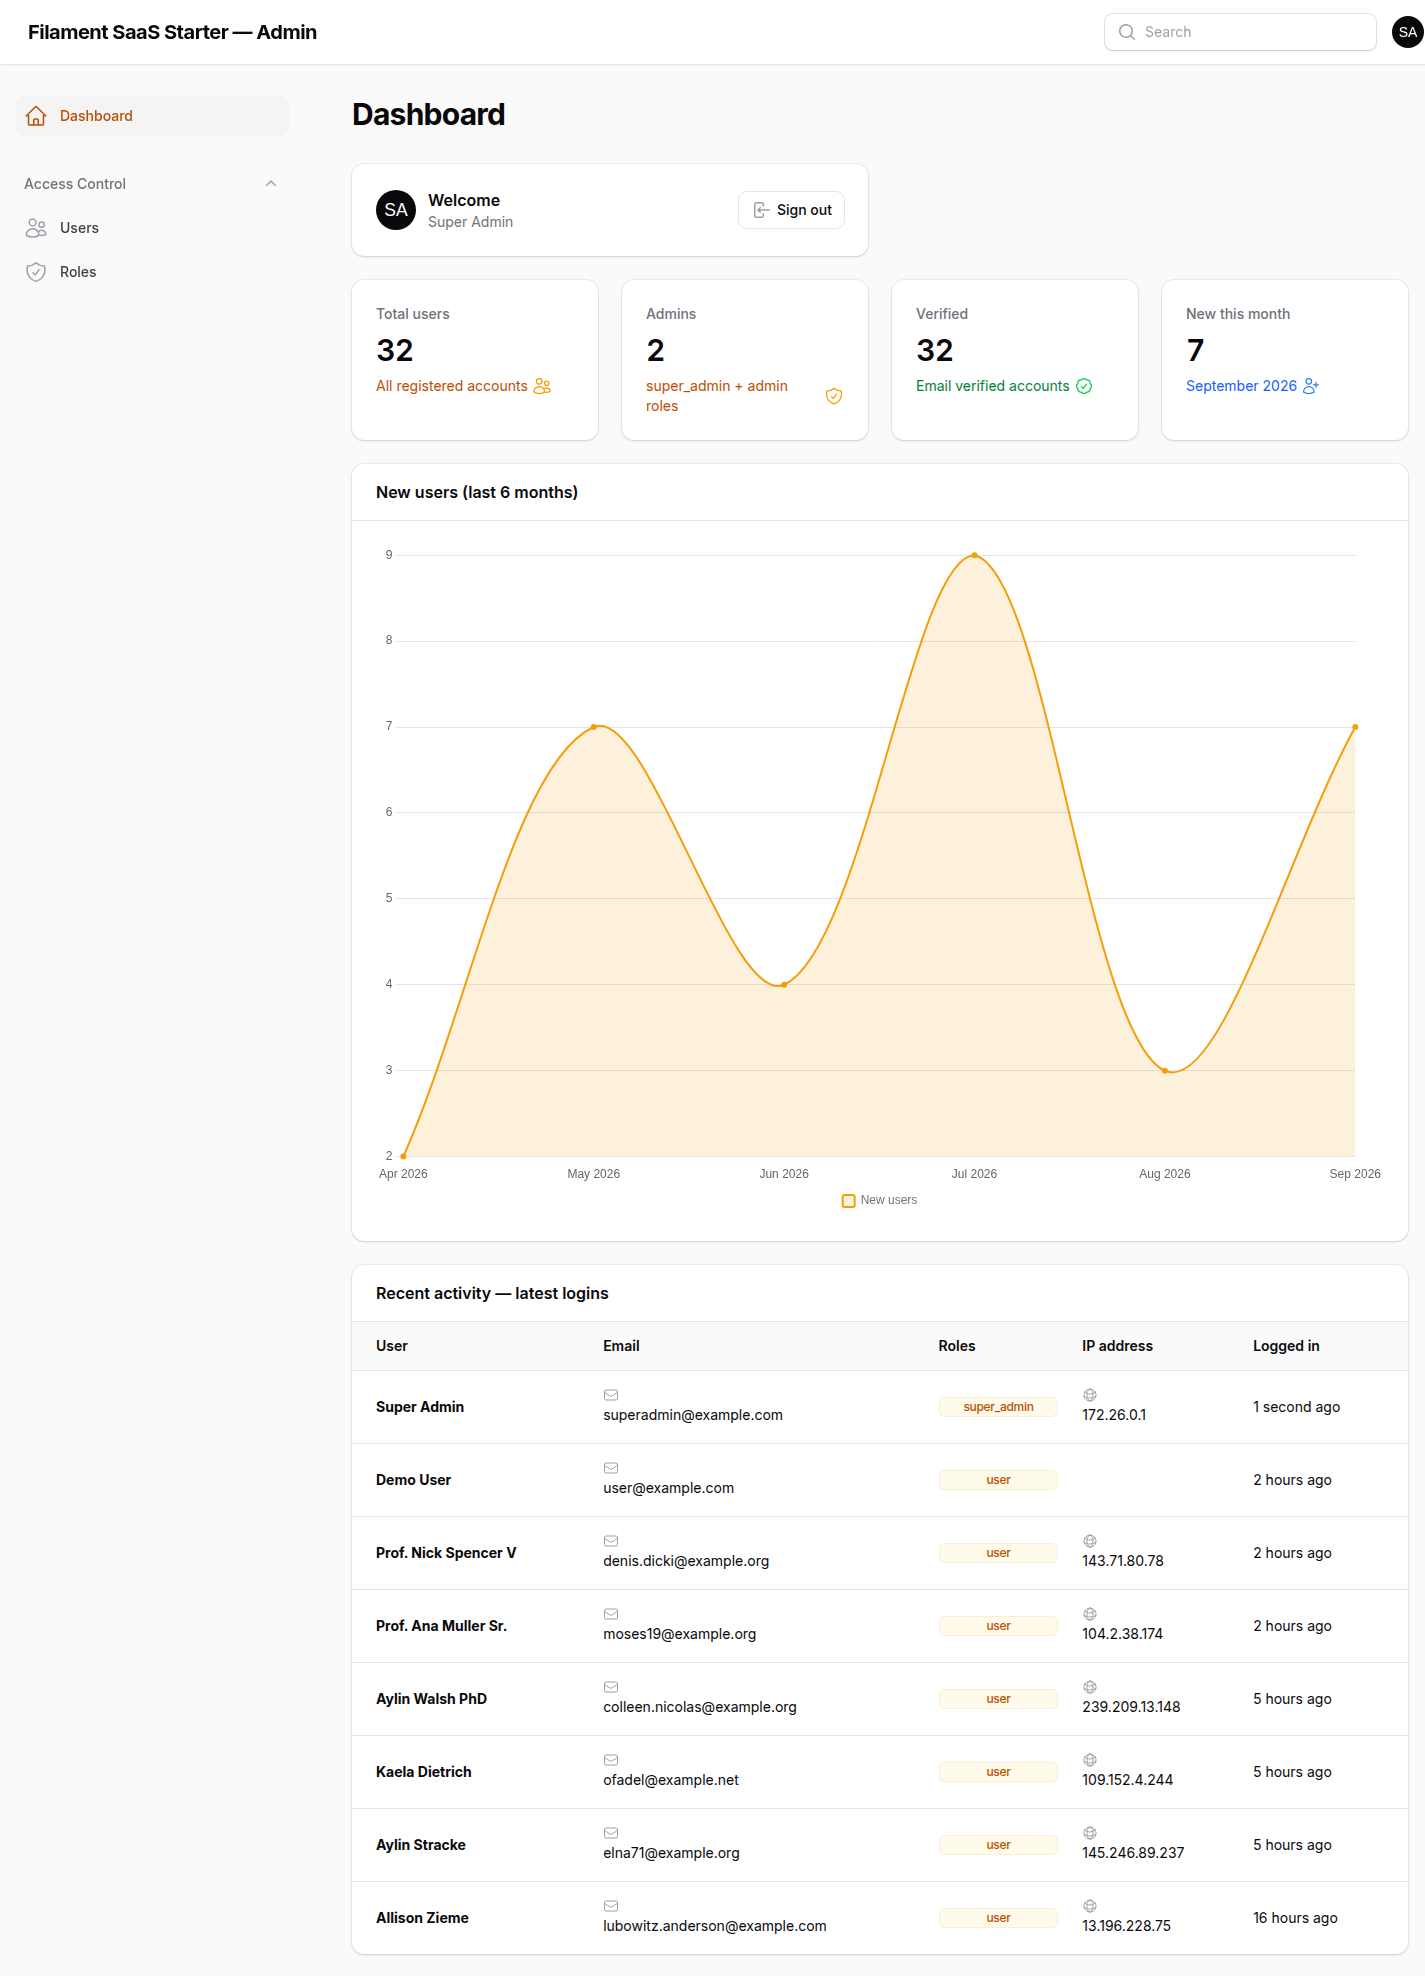Click the Kaela Dietrich user name
Viewport: 1425px width, 1976px height.
click(424, 1772)
